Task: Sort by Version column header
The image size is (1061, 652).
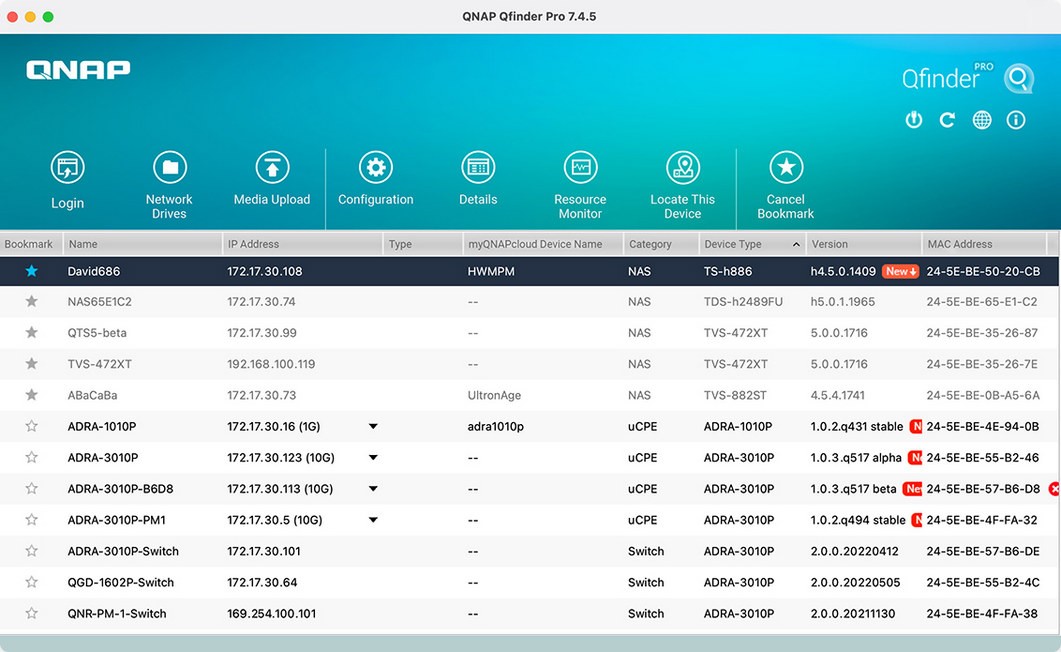Action: click(863, 244)
